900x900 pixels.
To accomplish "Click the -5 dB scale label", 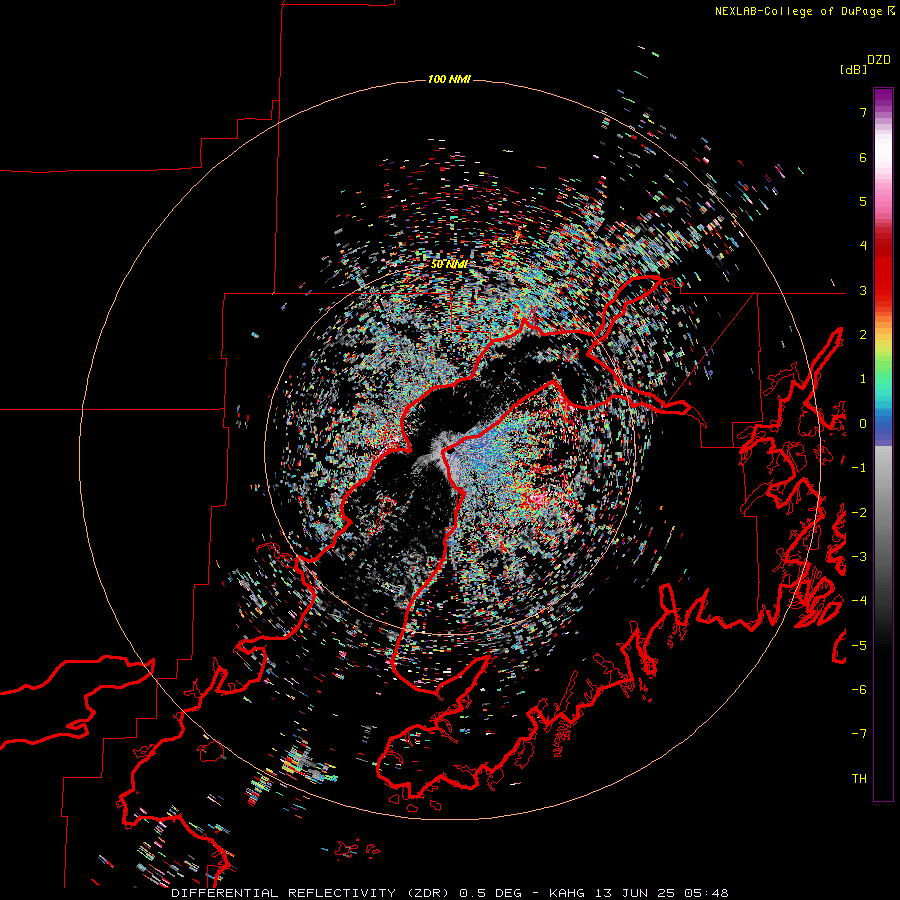I will [x=859, y=645].
